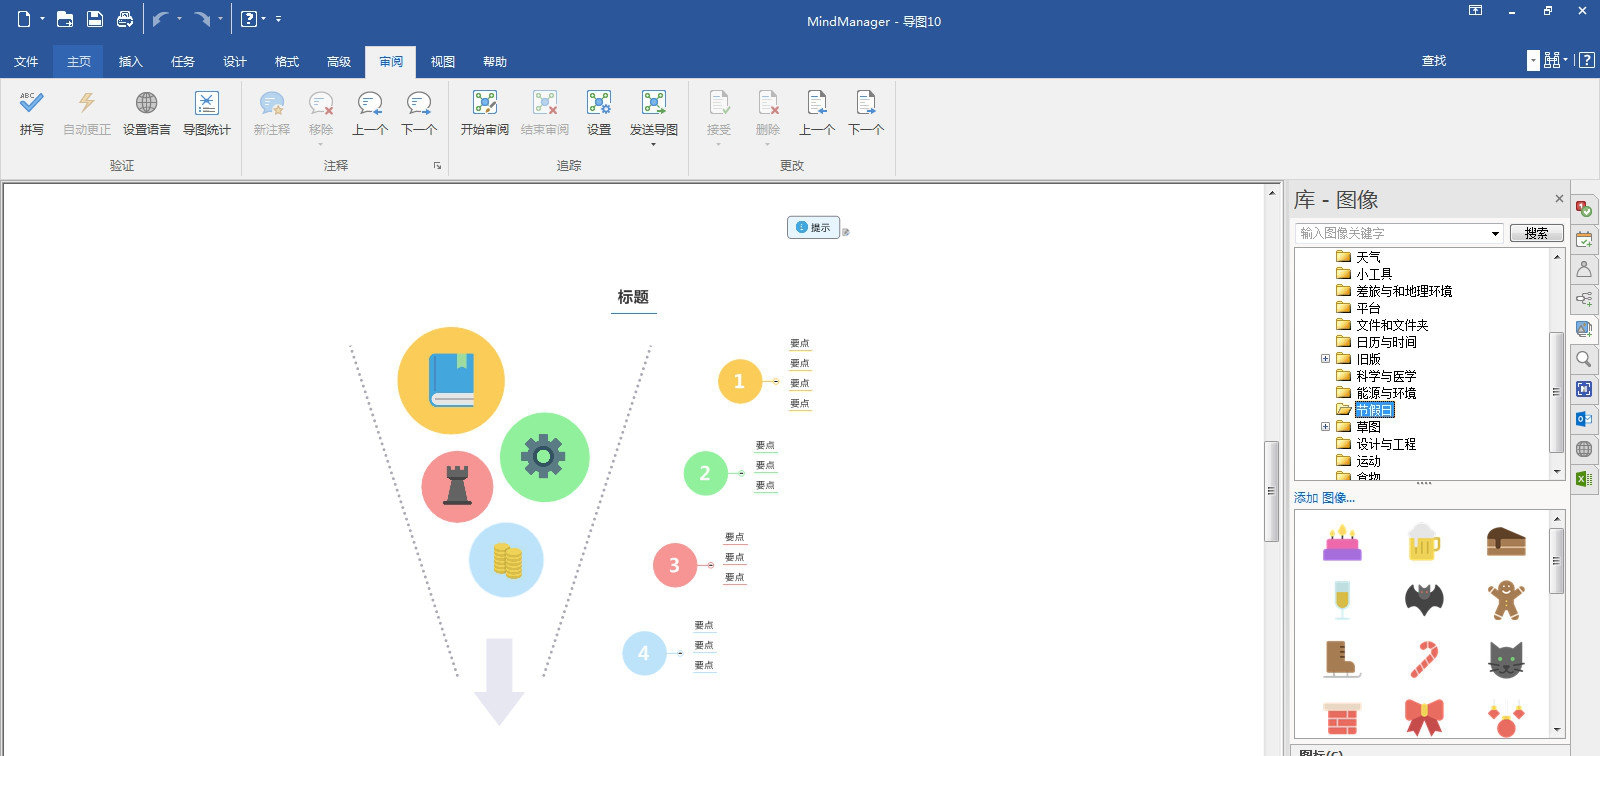Switch to the 视图 tab
This screenshot has width=1600, height=786.
coord(443,62)
